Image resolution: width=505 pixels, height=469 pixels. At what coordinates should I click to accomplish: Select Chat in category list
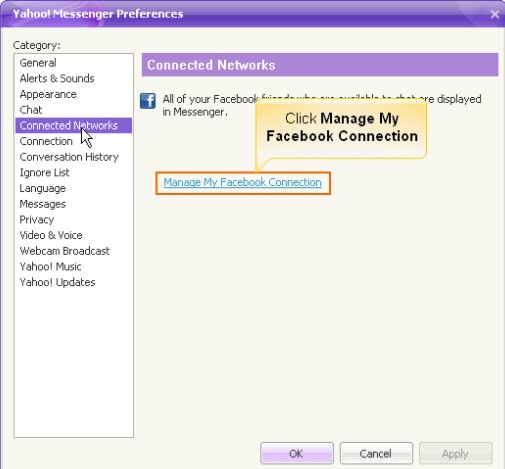pyautogui.click(x=73, y=110)
